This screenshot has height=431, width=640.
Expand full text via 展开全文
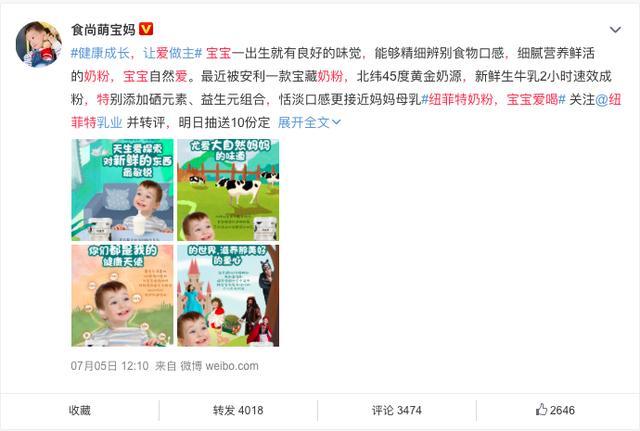click(x=304, y=122)
